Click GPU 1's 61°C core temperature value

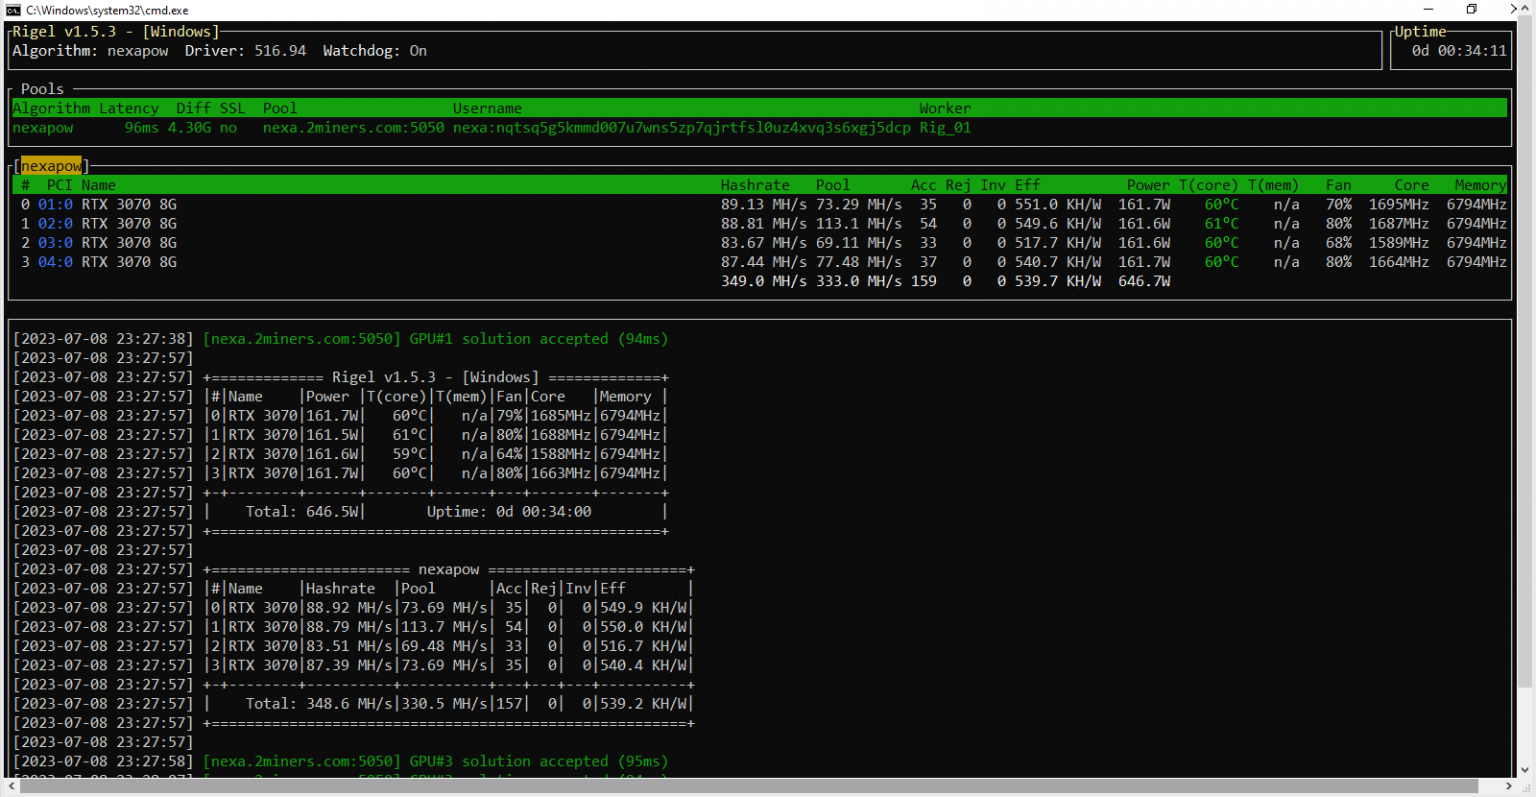1221,223
